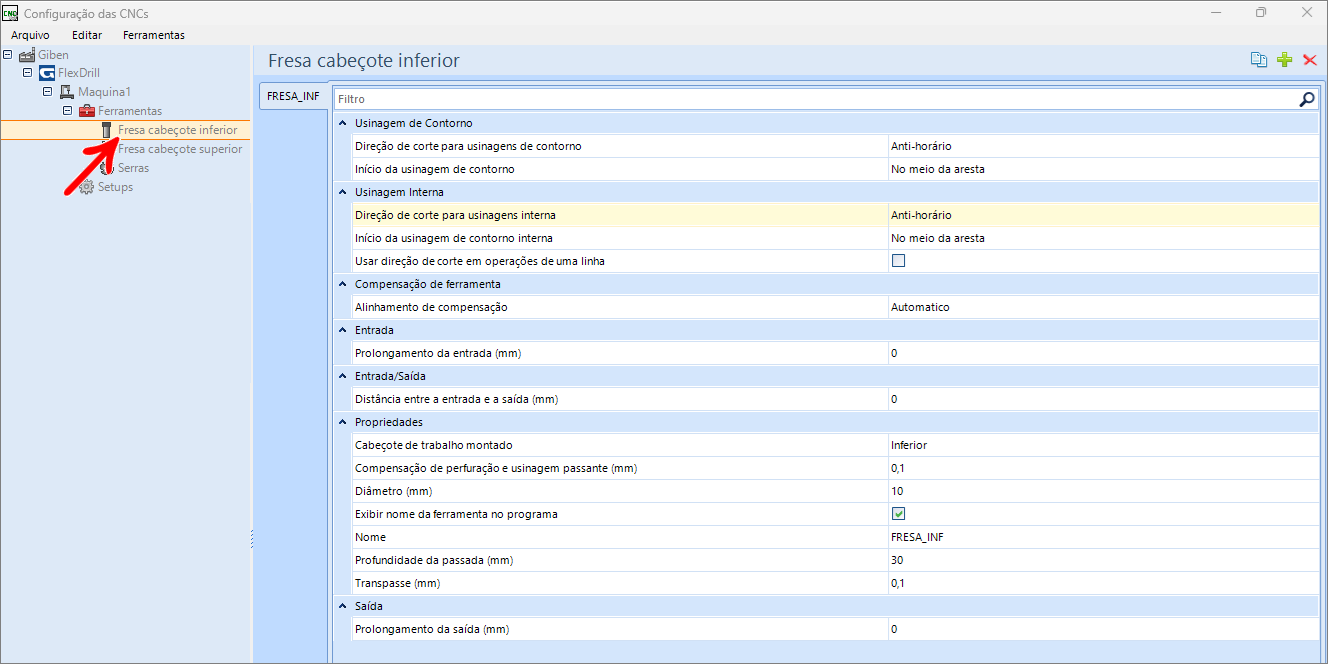Select 'Fresa cabeçote superior' in tree
The height and width of the screenshot is (665, 1330).
[x=180, y=149]
